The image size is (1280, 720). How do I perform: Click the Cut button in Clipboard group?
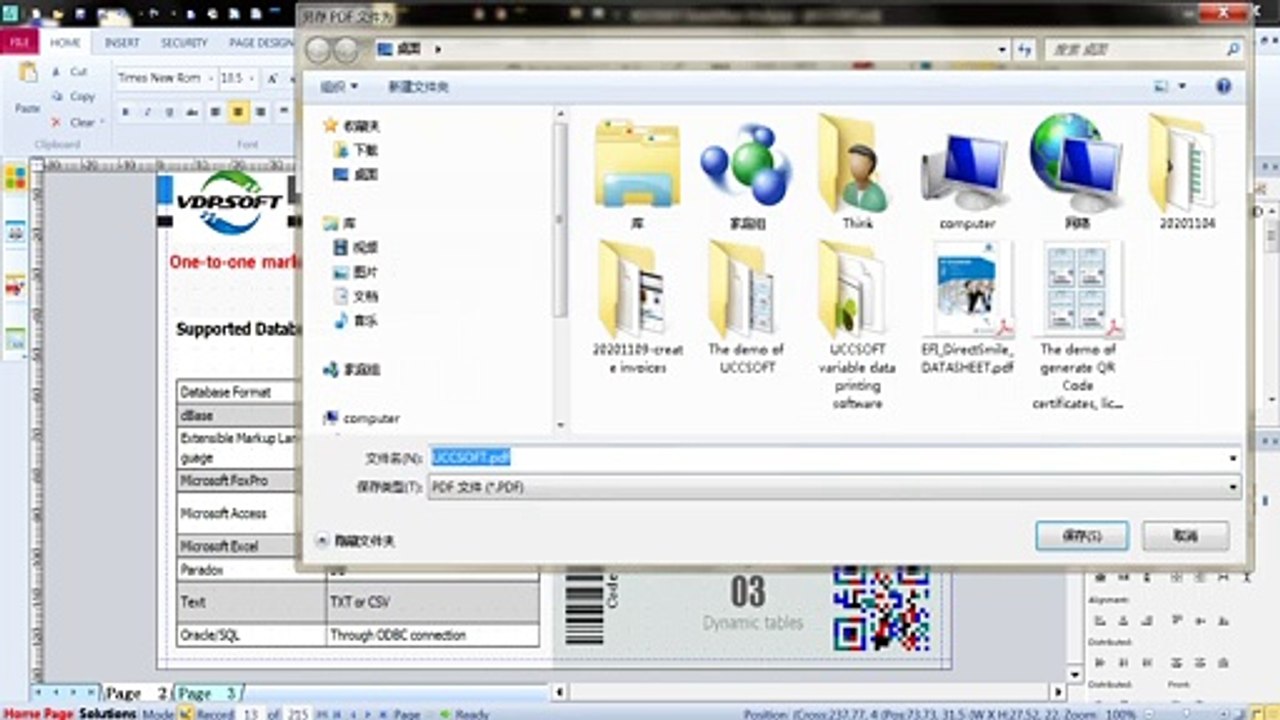pos(70,72)
